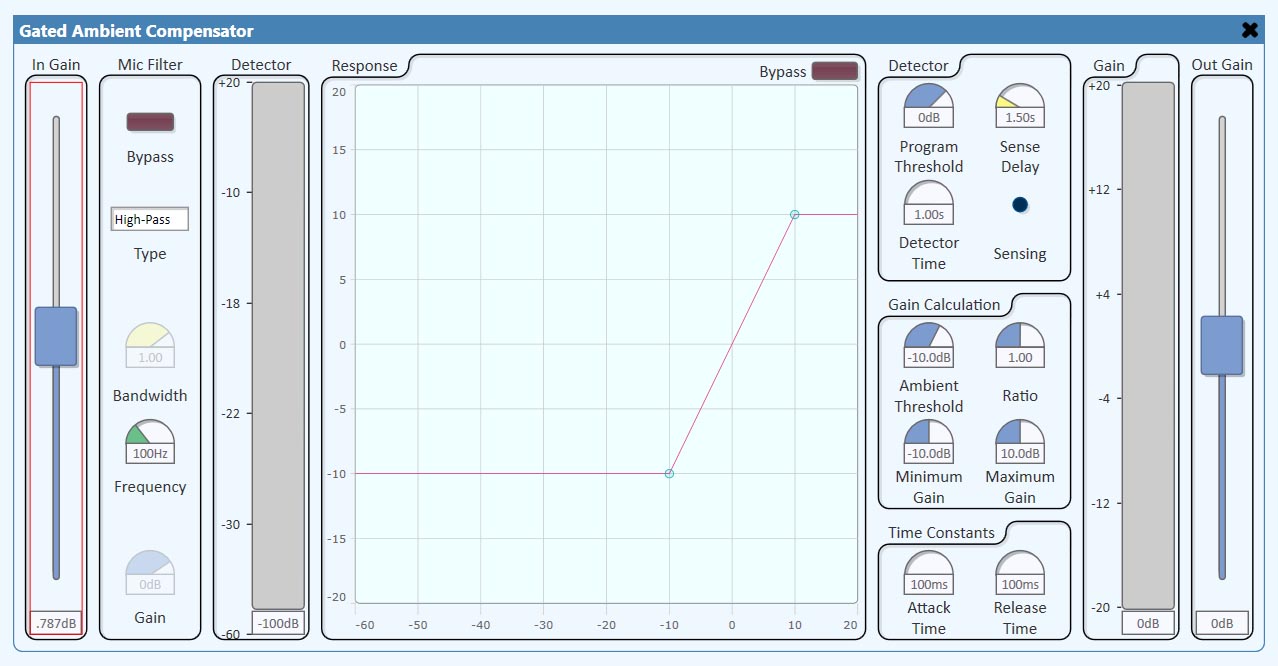
Task: Toggle the Response Bypass button
Action: [x=834, y=71]
